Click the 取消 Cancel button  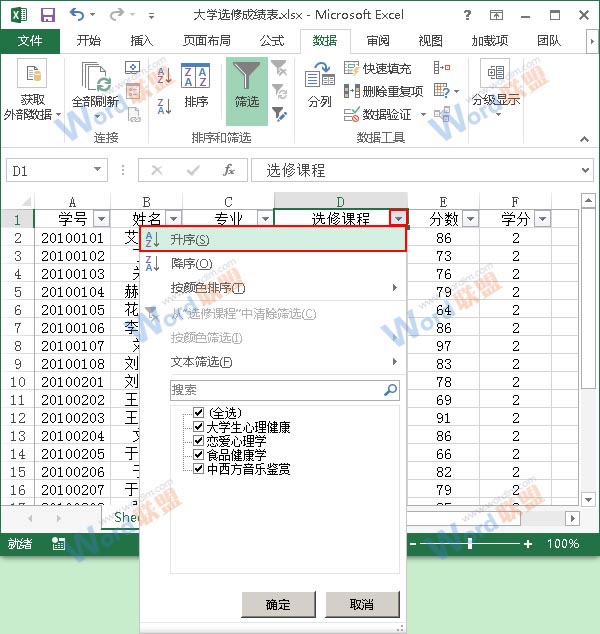click(362, 604)
